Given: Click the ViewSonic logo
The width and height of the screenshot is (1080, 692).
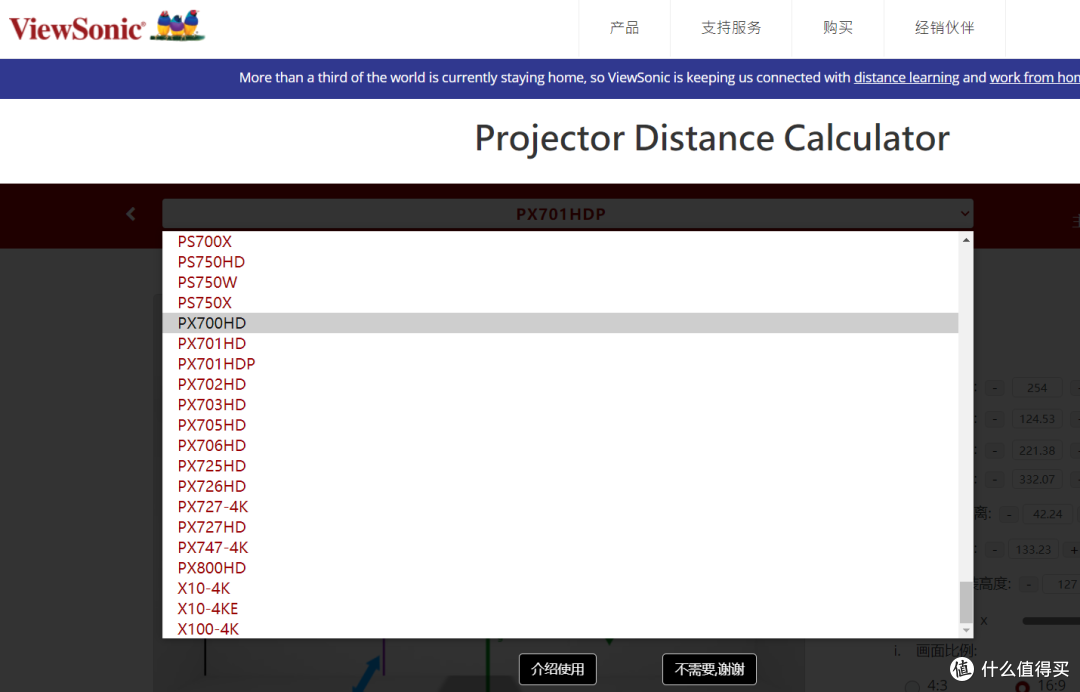Looking at the screenshot, I should [107, 26].
